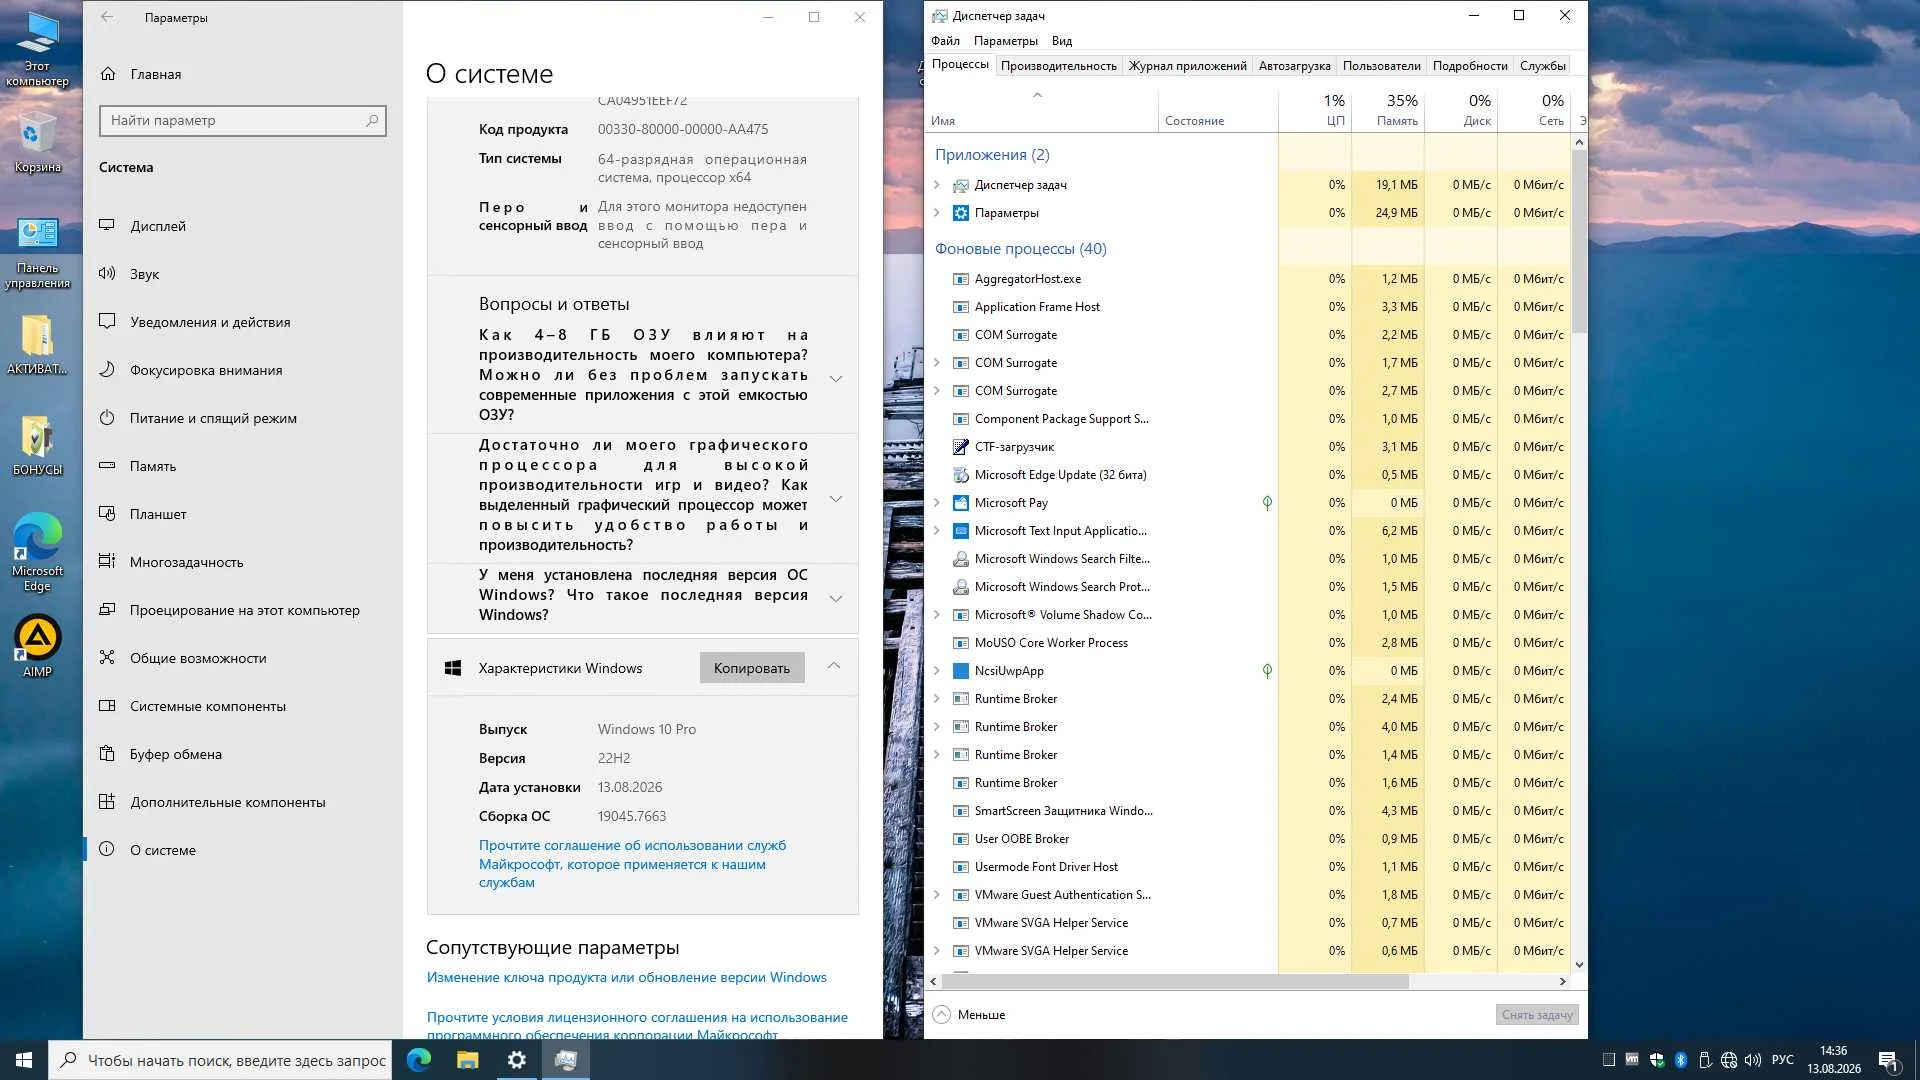Go back with the Settings back arrow

coord(107,17)
